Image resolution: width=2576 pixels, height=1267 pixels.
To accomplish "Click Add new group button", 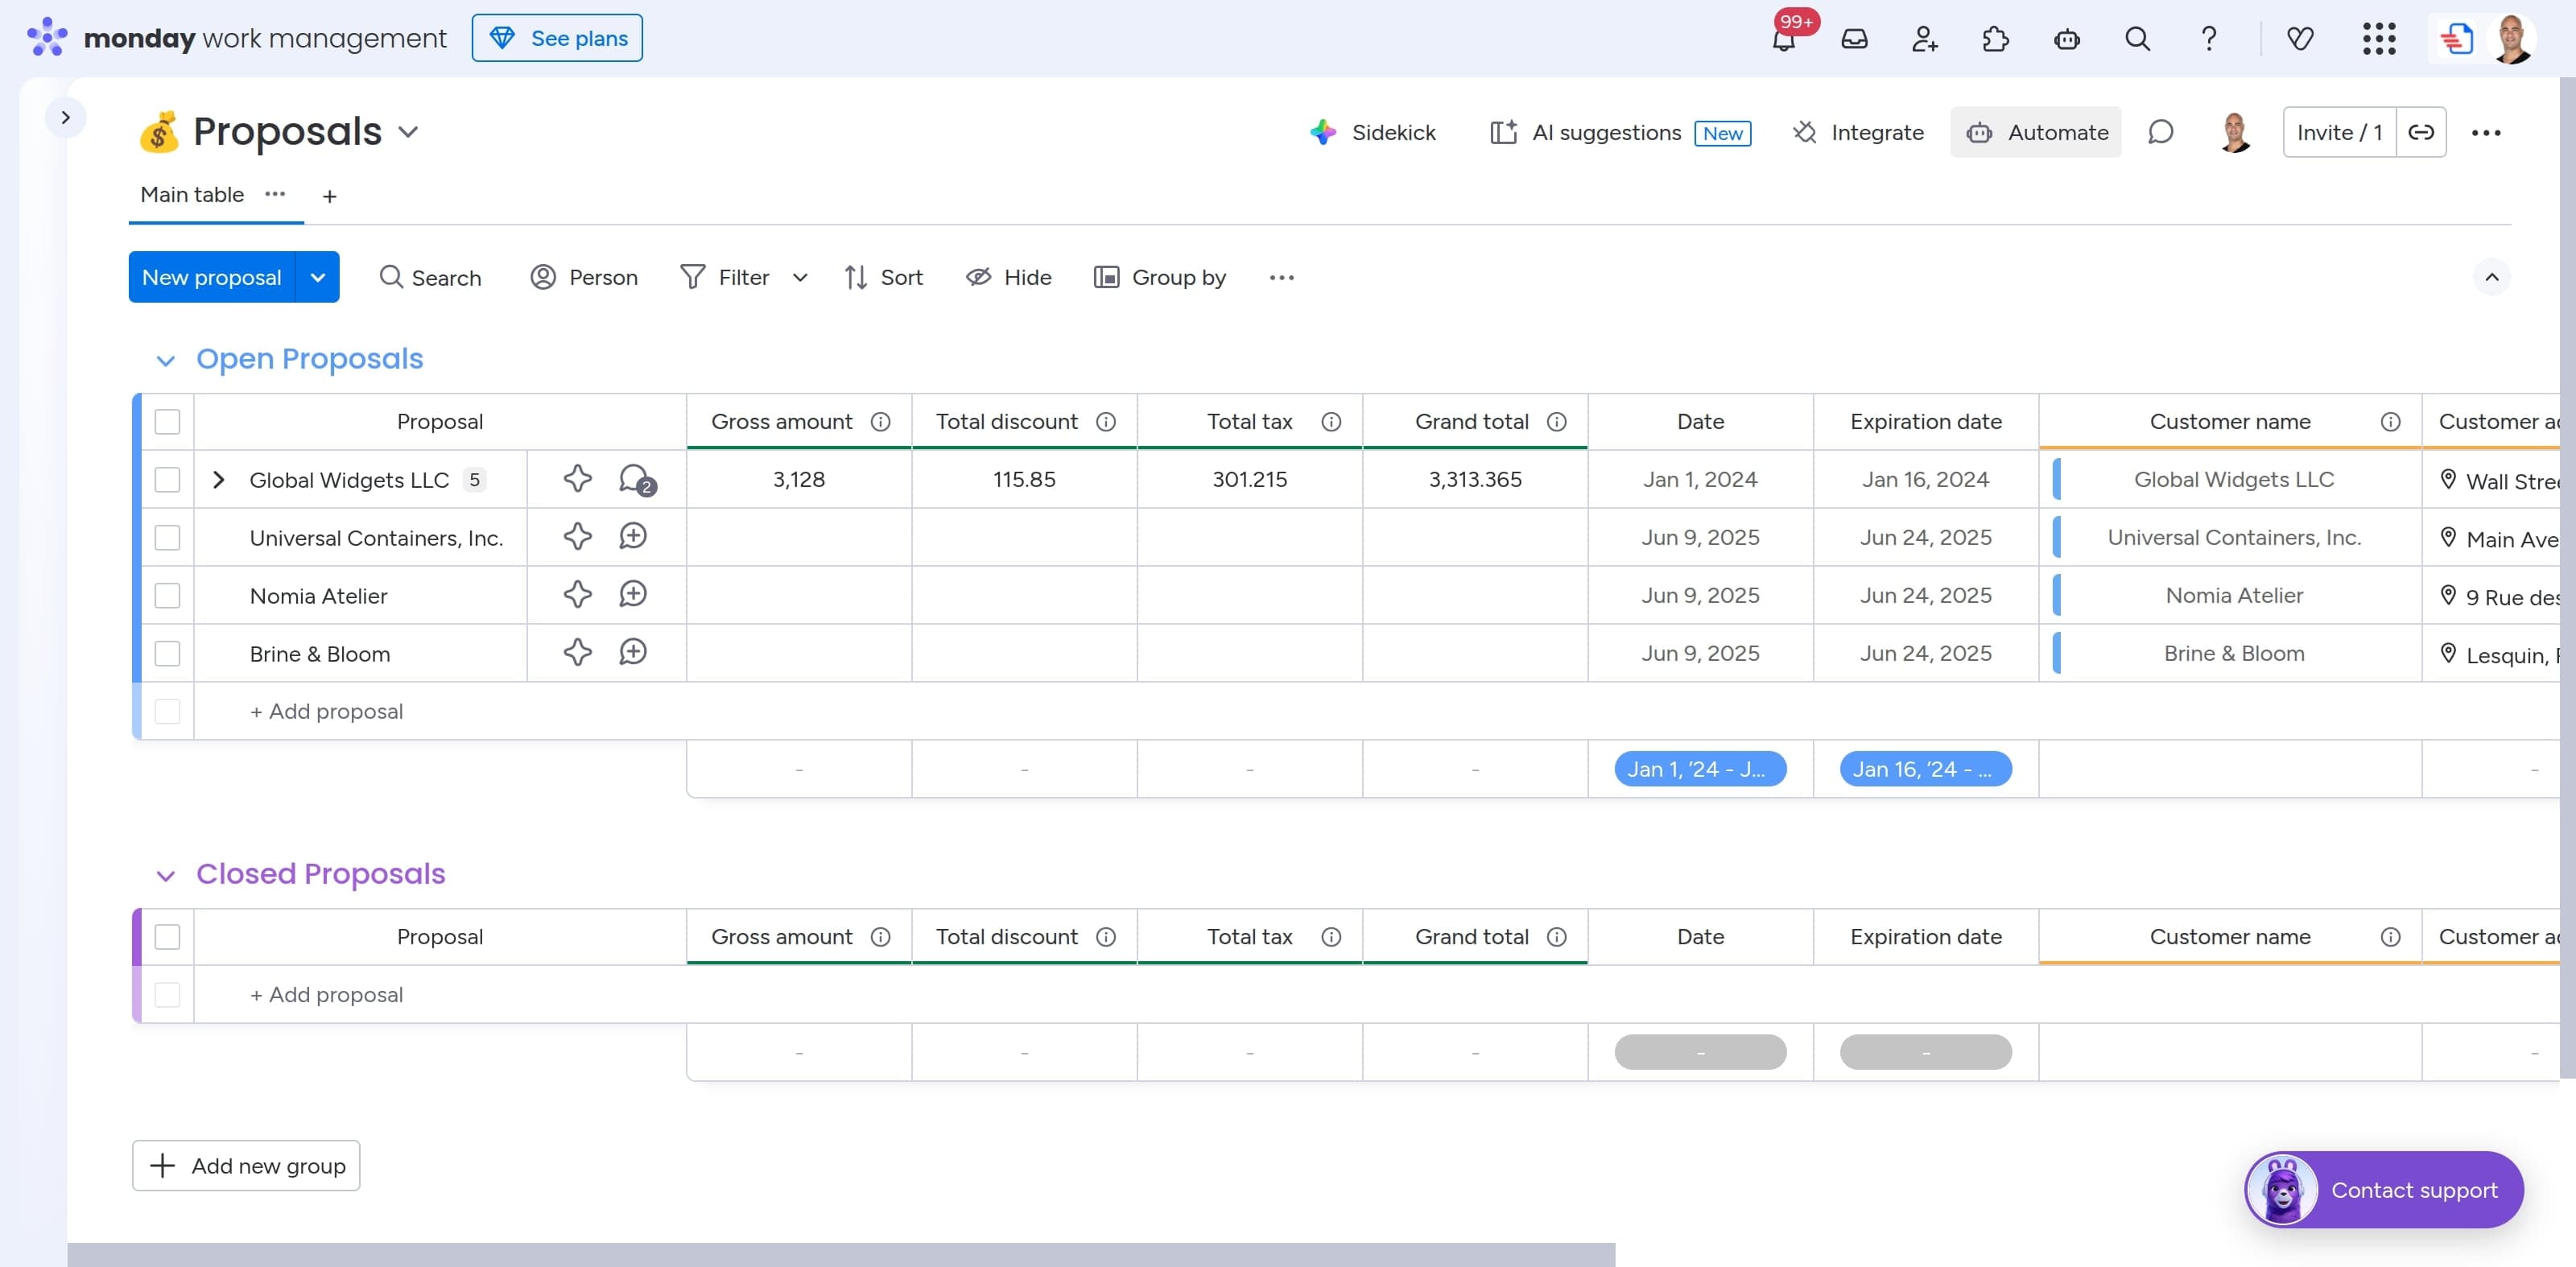I will tap(246, 1165).
